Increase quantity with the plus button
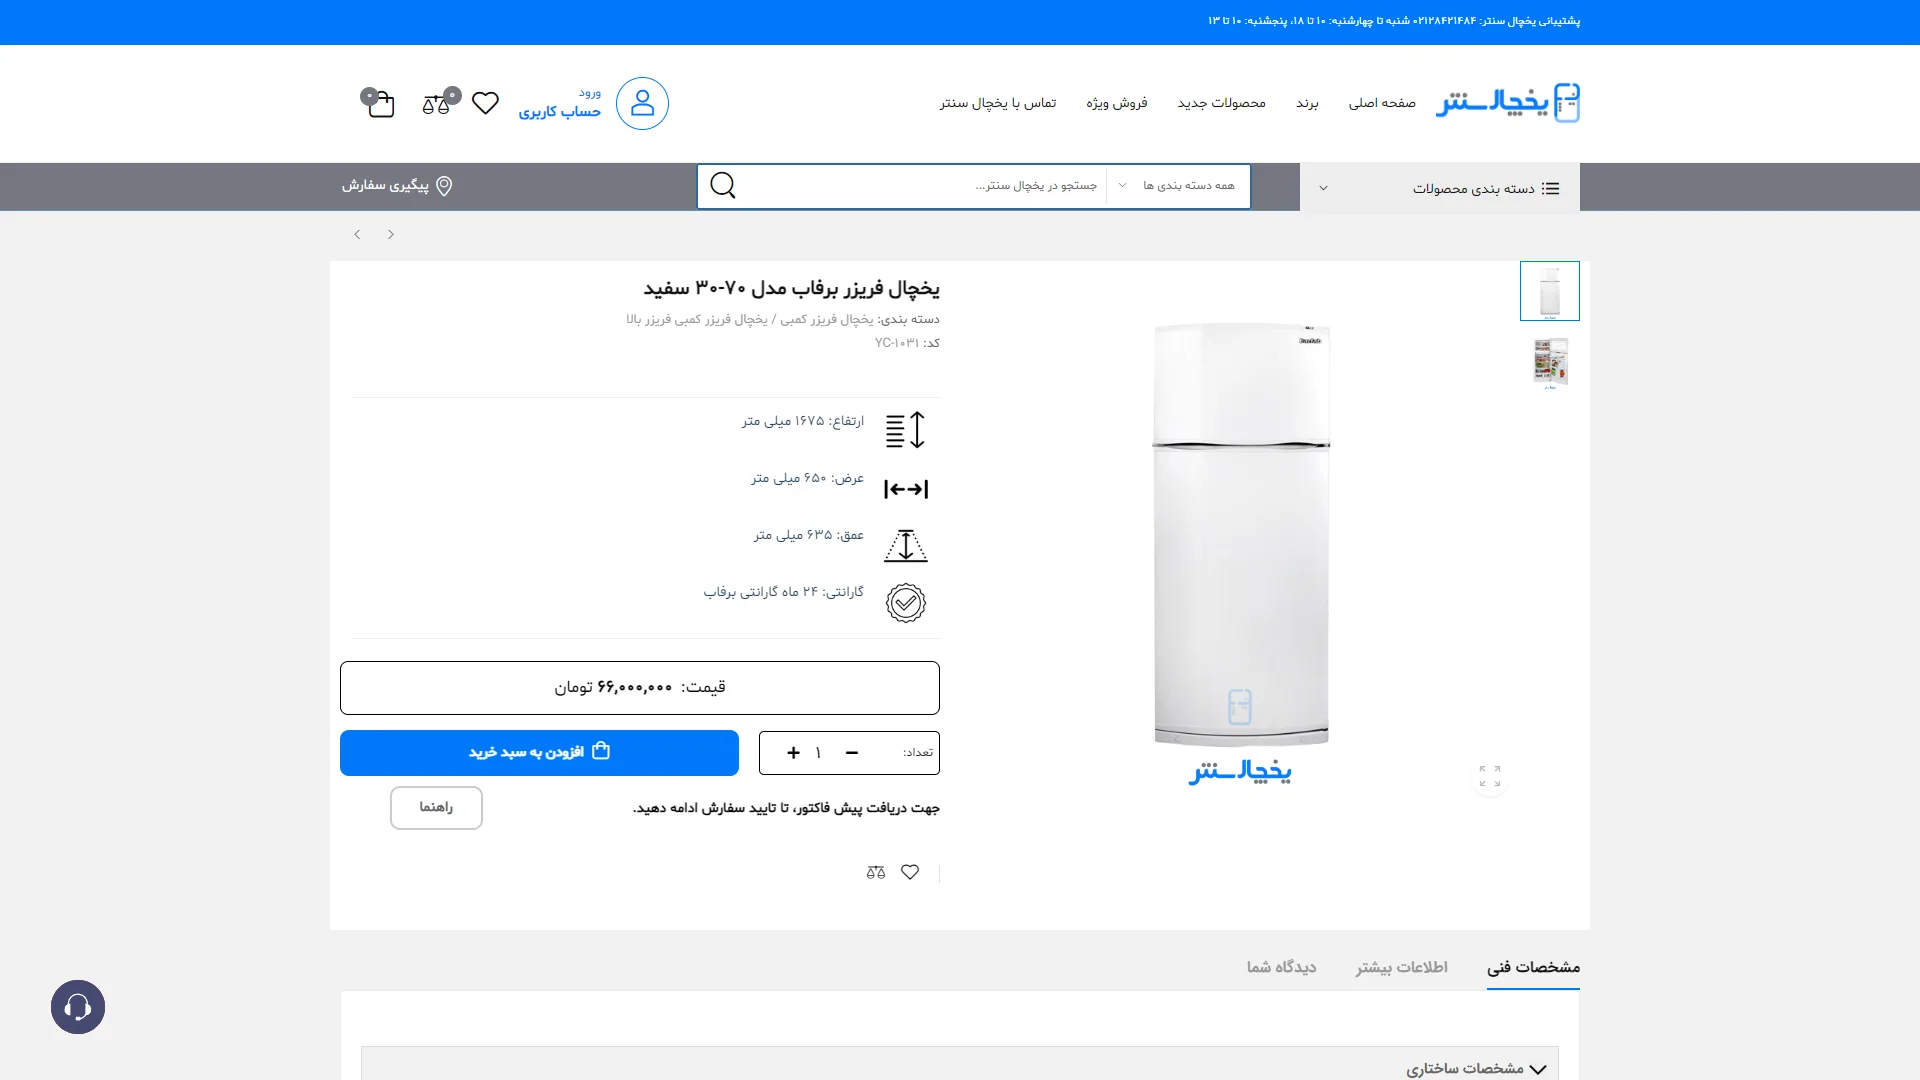Image resolution: width=1920 pixels, height=1080 pixels. point(793,753)
